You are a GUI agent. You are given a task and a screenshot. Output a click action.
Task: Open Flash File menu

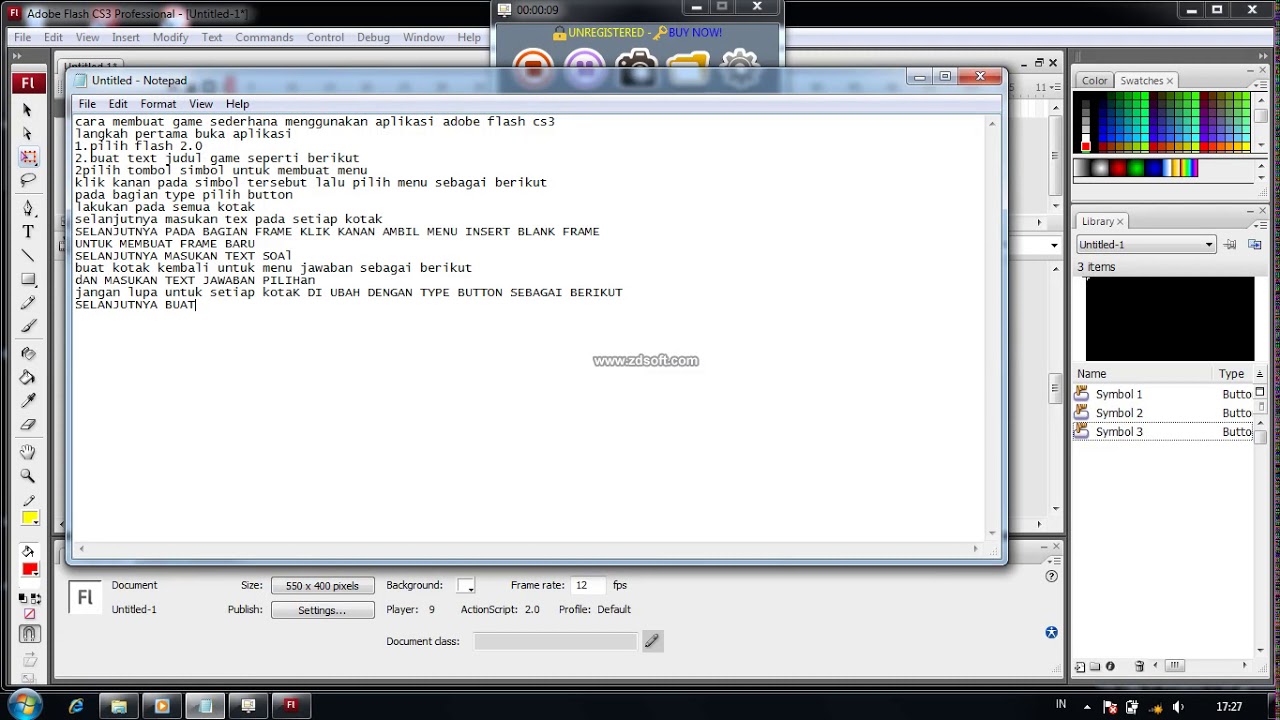point(22,37)
